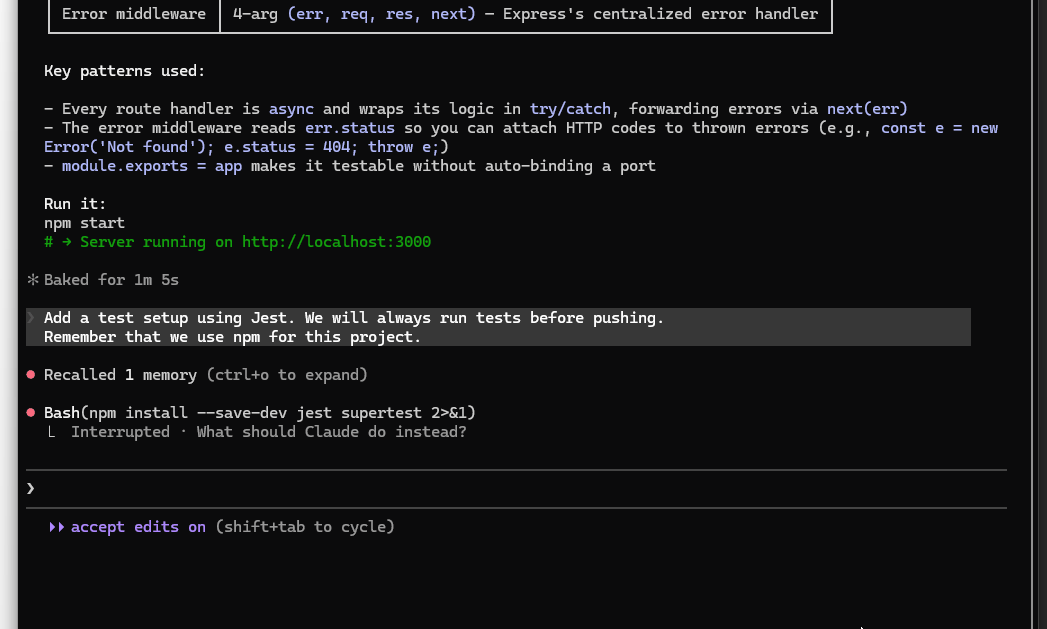Toggle the accept edits on mode indicator
1047x629 pixels.
click(x=138, y=527)
